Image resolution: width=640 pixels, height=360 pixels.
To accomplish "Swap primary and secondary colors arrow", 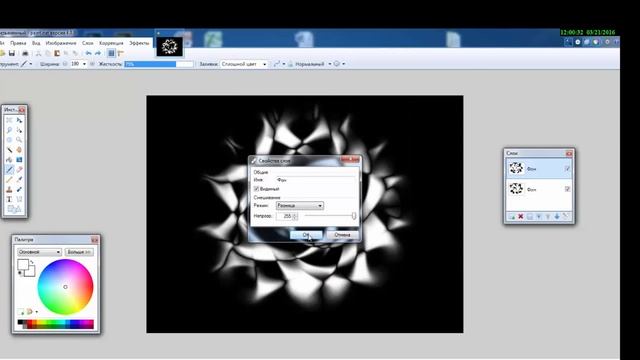I will point(32,262).
